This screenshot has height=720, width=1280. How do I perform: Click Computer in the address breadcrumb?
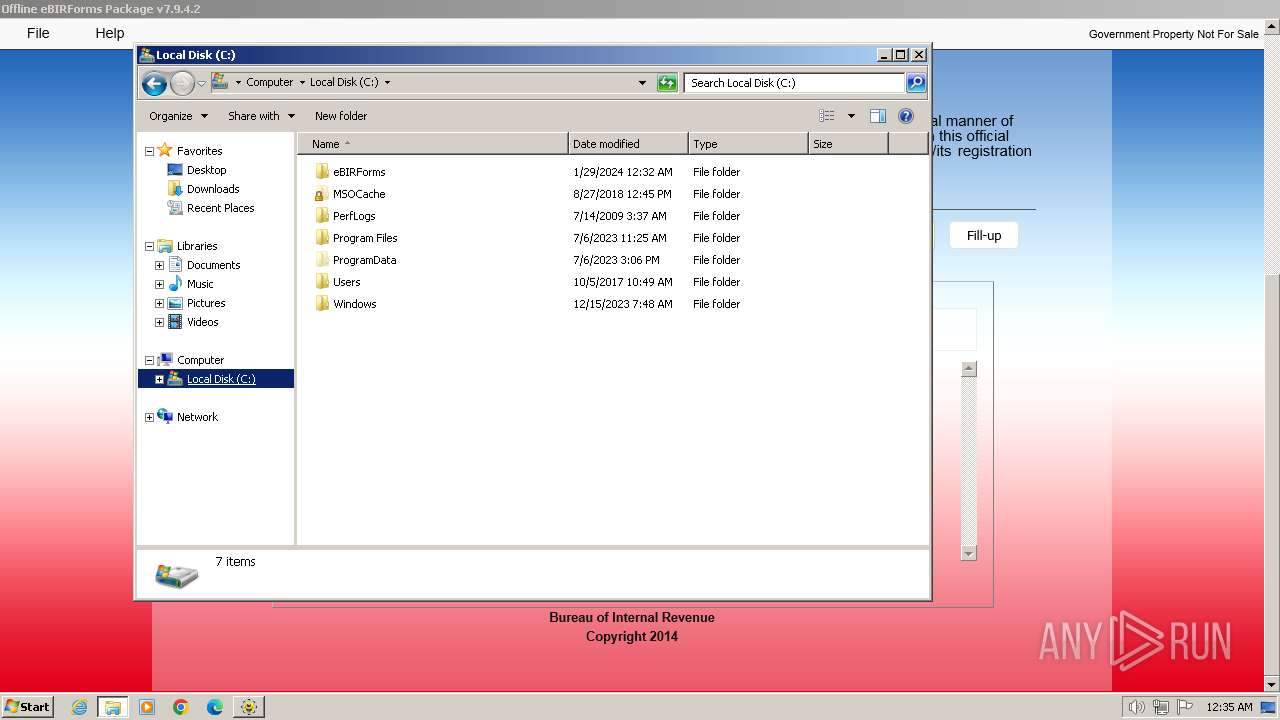point(270,82)
